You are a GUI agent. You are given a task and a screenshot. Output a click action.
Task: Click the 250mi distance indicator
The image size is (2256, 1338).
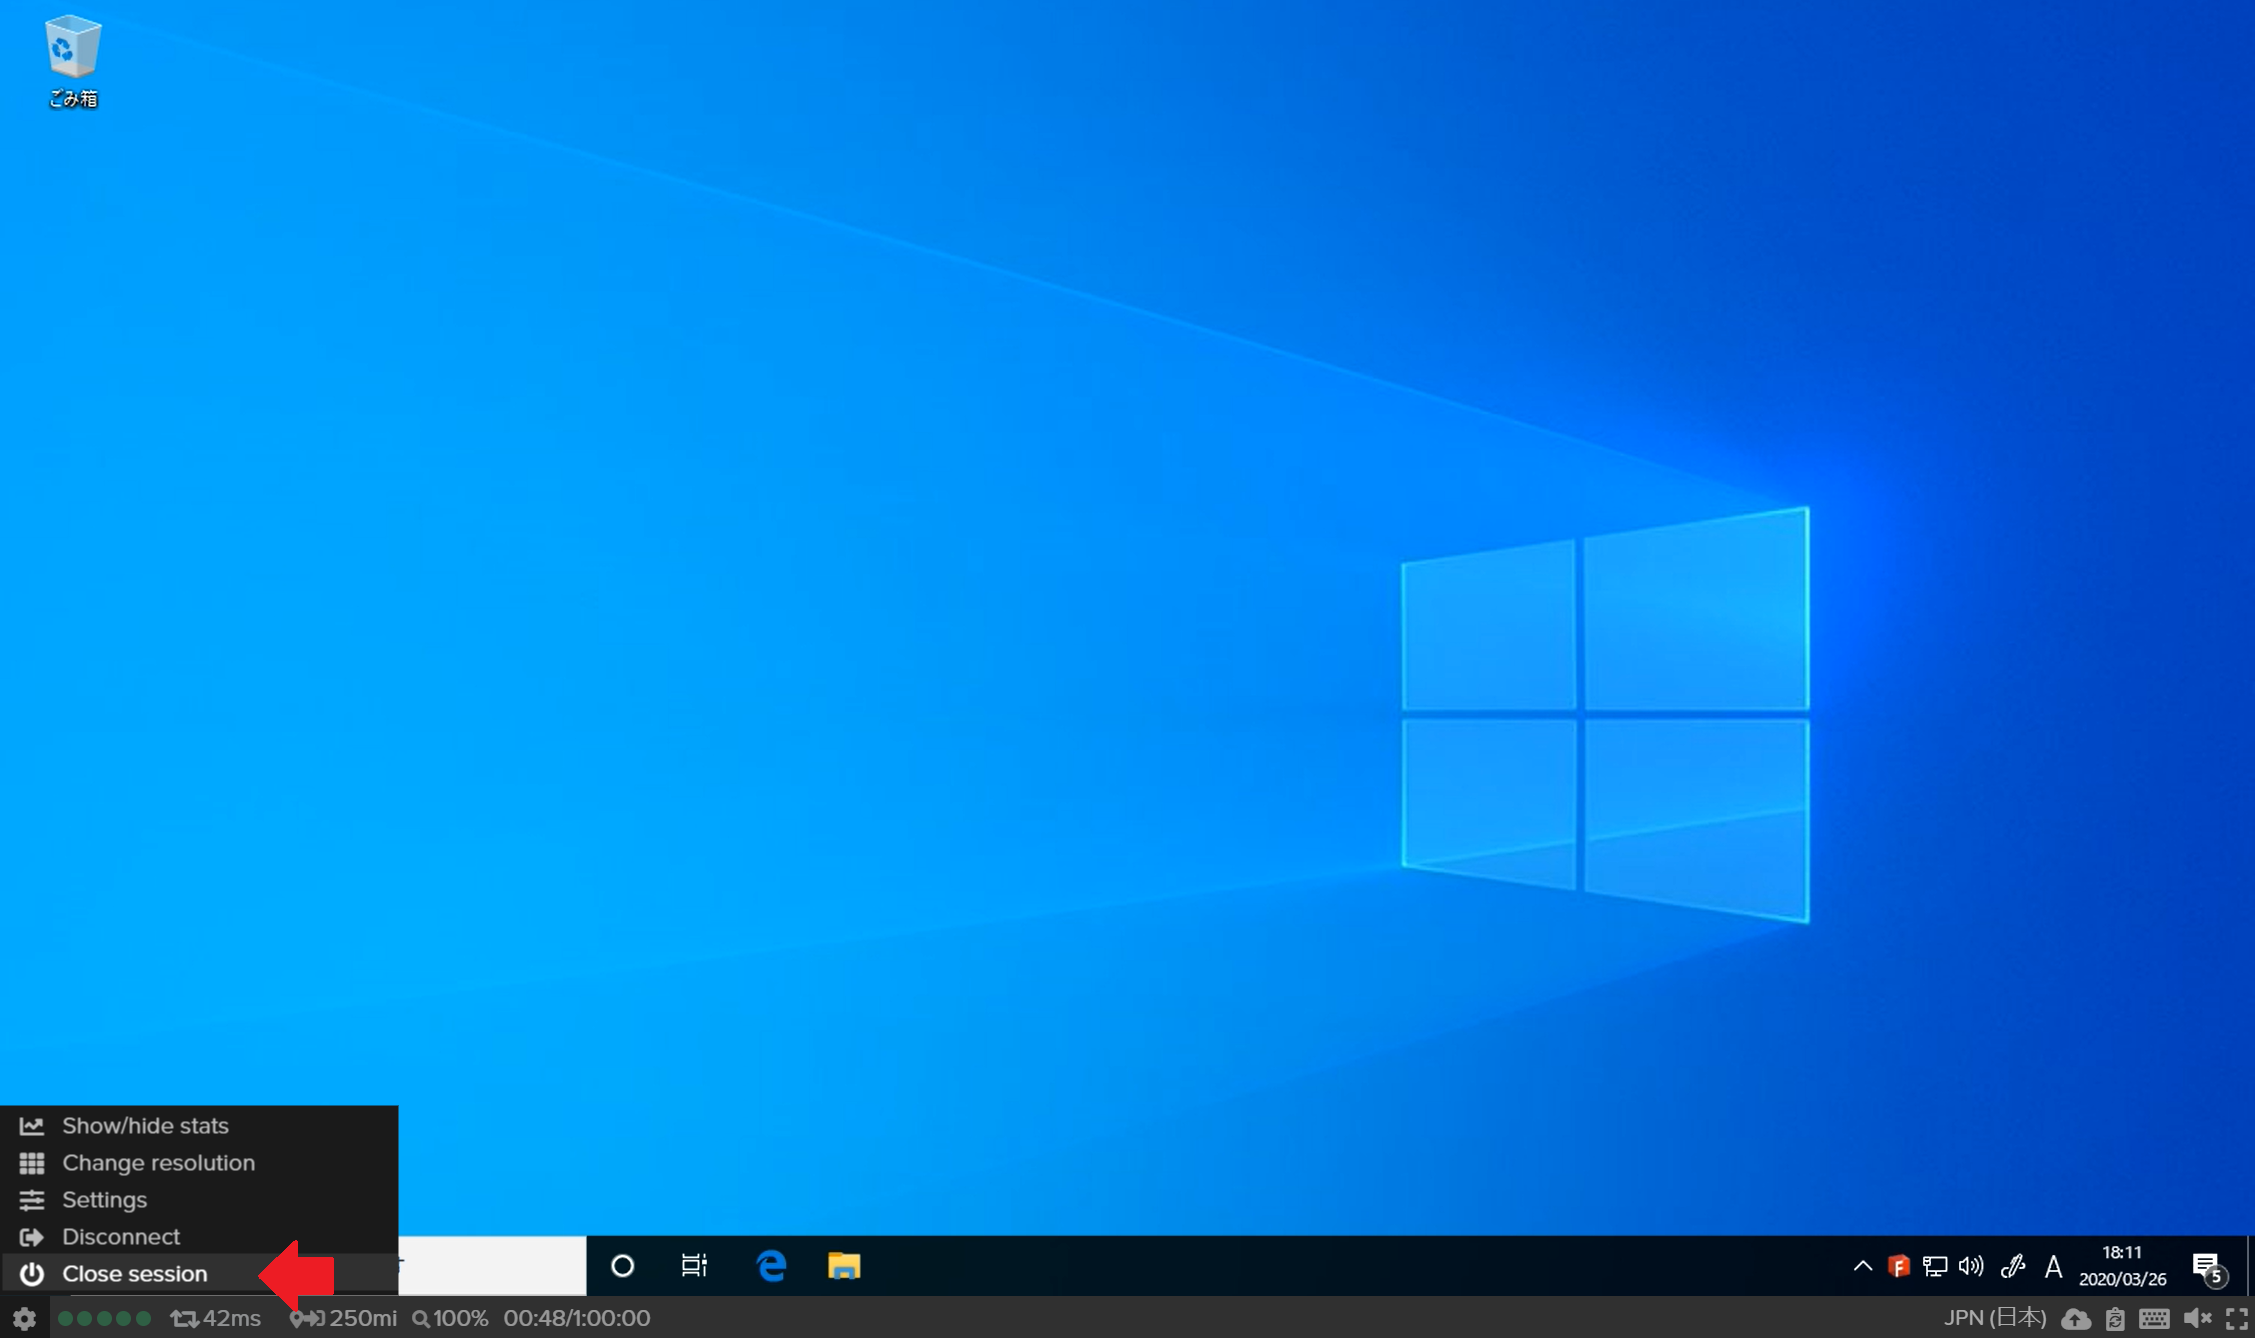click(344, 1318)
